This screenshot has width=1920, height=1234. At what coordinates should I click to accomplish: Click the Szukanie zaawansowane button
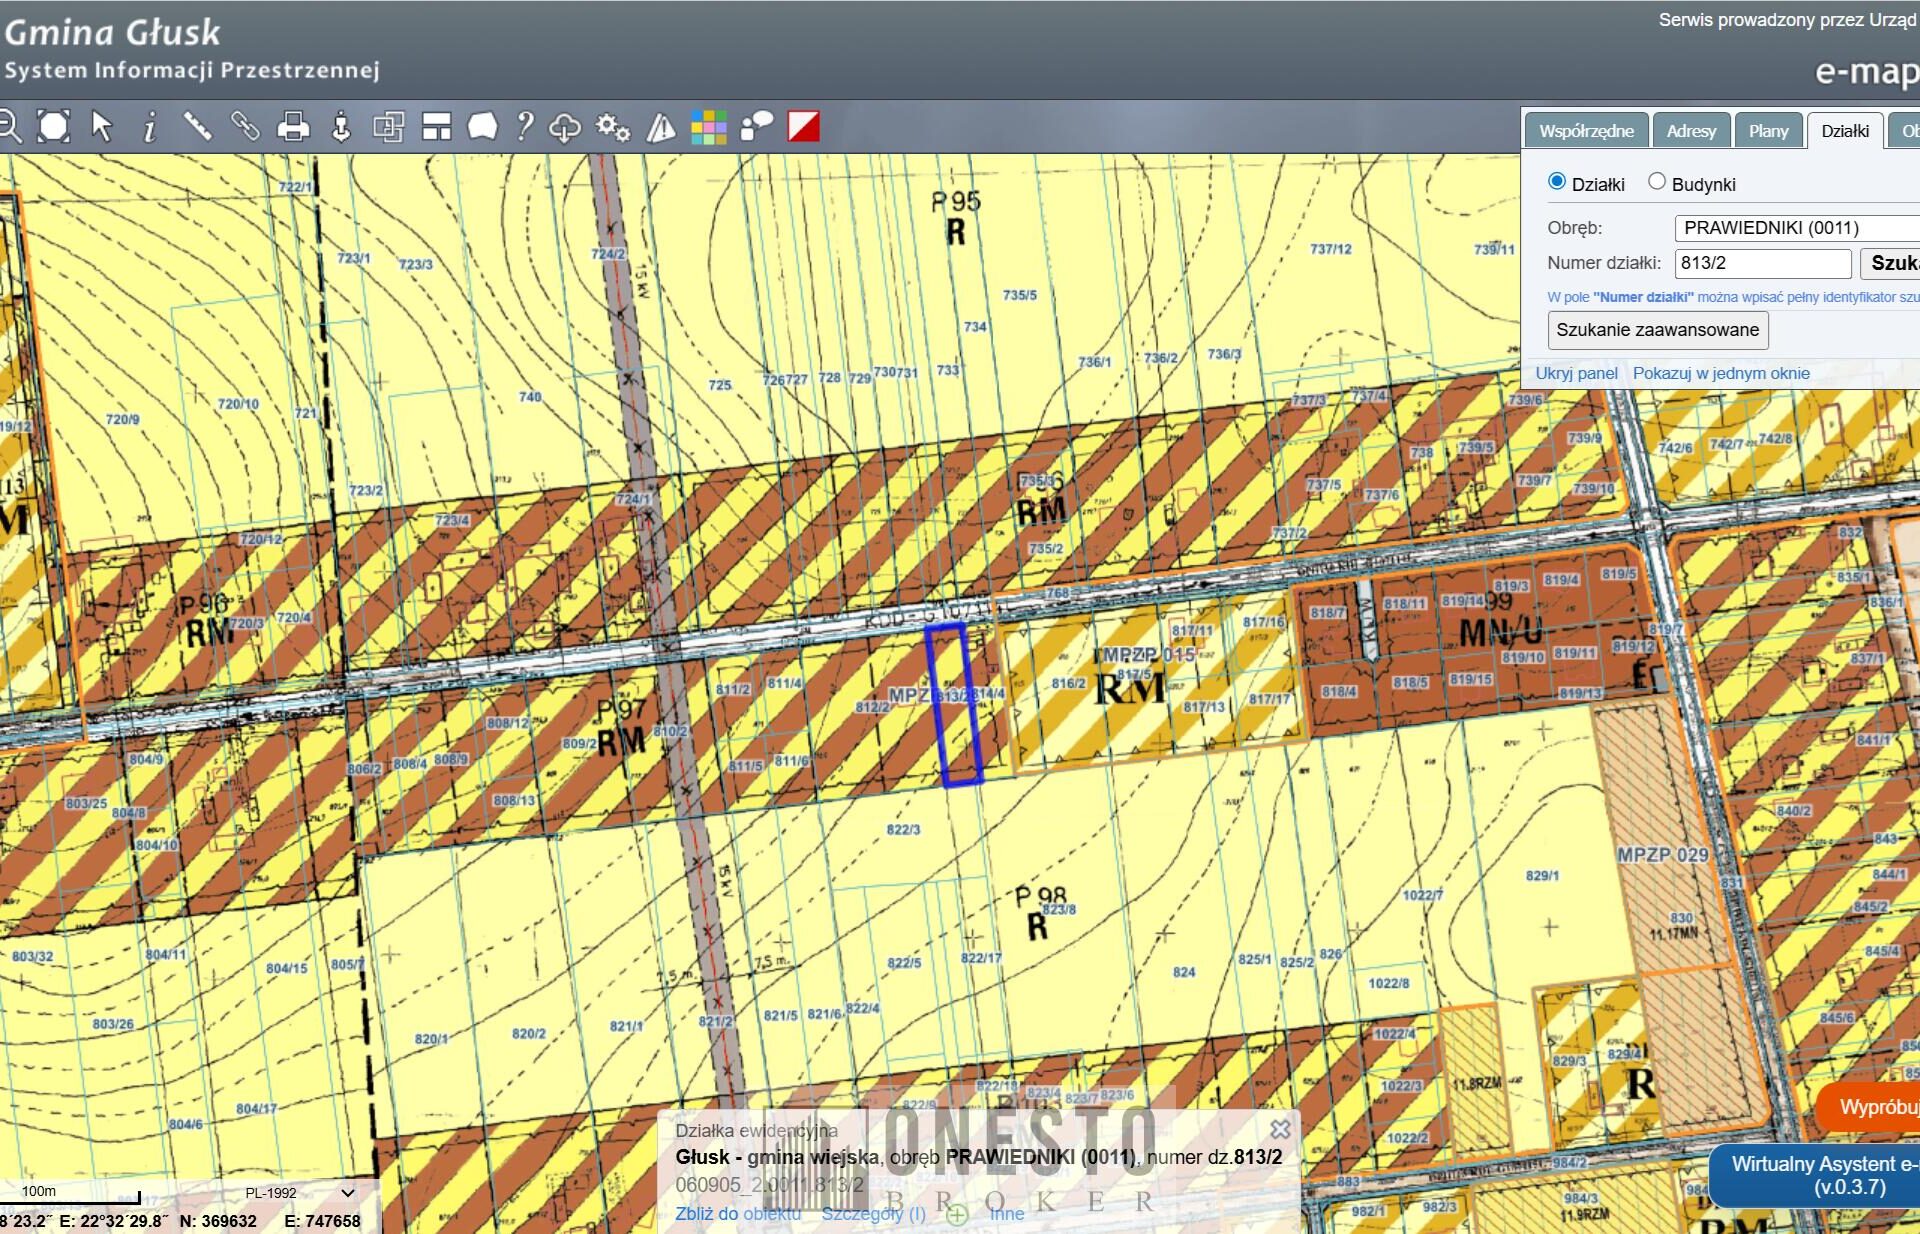pos(1657,330)
